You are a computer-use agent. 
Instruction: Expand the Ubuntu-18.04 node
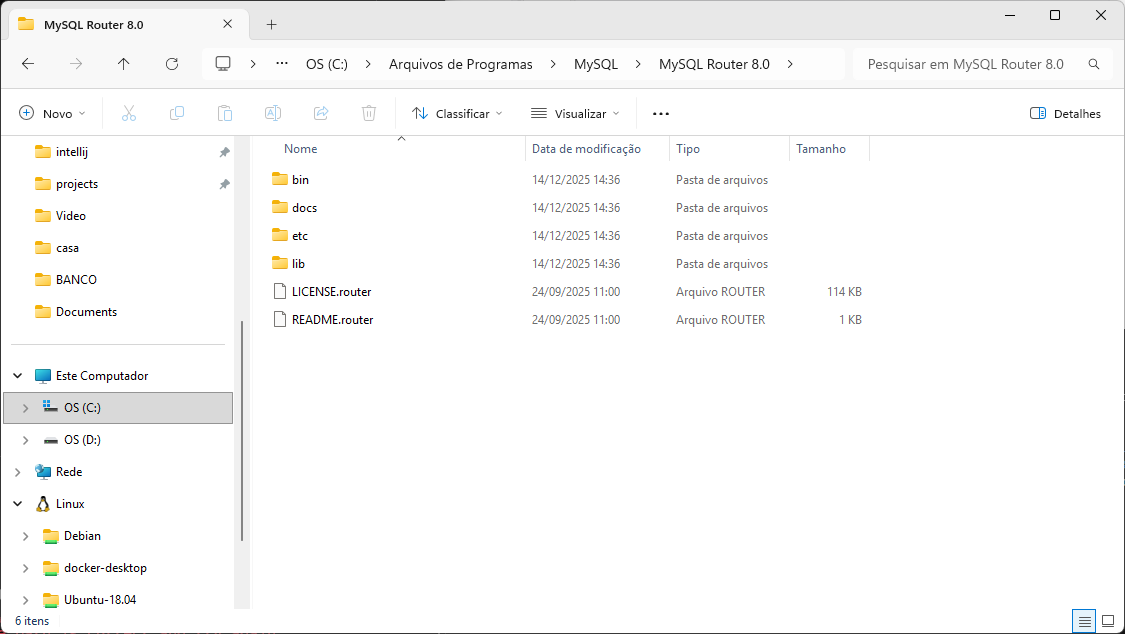pos(26,600)
